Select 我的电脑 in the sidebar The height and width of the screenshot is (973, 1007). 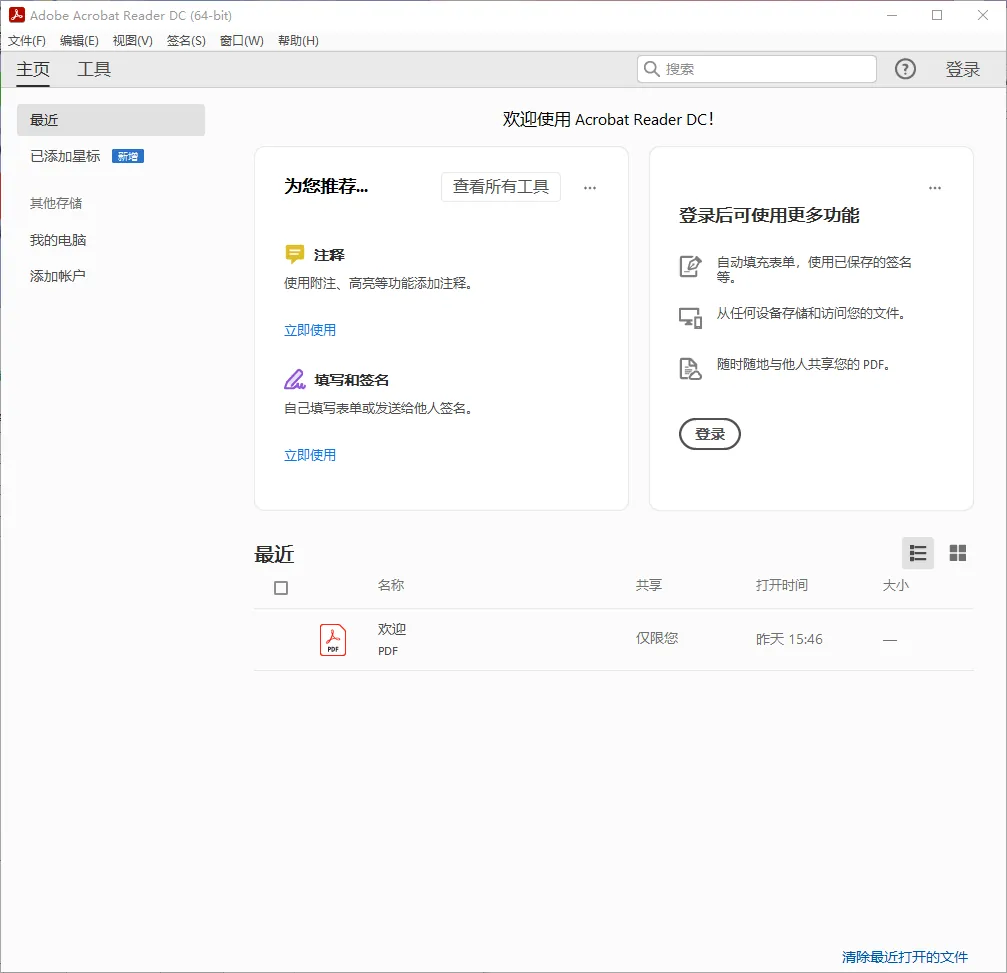point(58,240)
